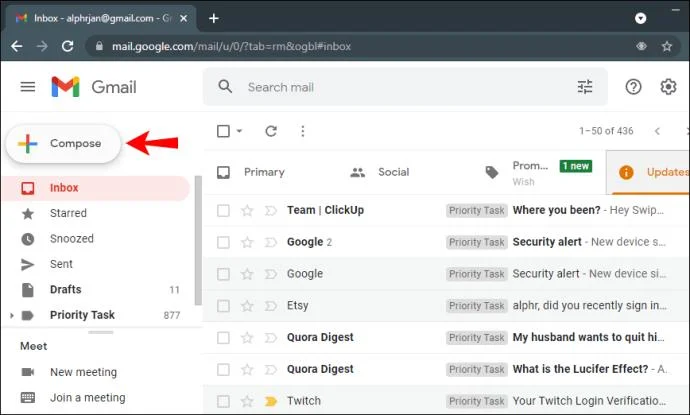Image resolution: width=690 pixels, height=415 pixels.
Task: Click the Gmail logo
Action: (94, 87)
